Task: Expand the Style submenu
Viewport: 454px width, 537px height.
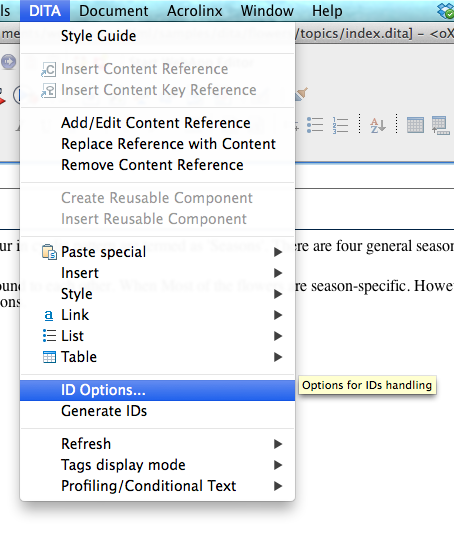Action: click(157, 294)
